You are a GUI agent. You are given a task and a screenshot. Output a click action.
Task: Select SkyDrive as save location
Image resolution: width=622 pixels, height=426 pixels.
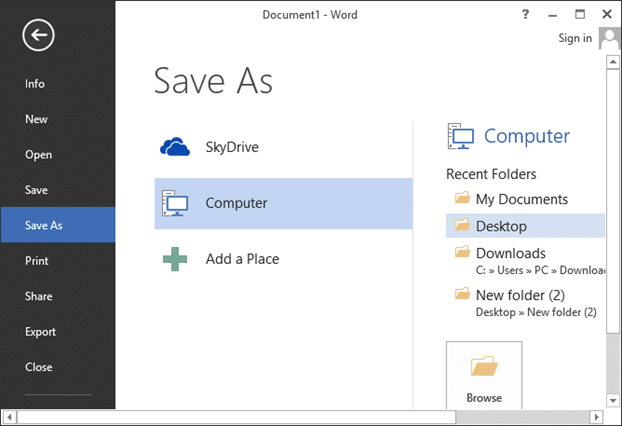click(283, 147)
